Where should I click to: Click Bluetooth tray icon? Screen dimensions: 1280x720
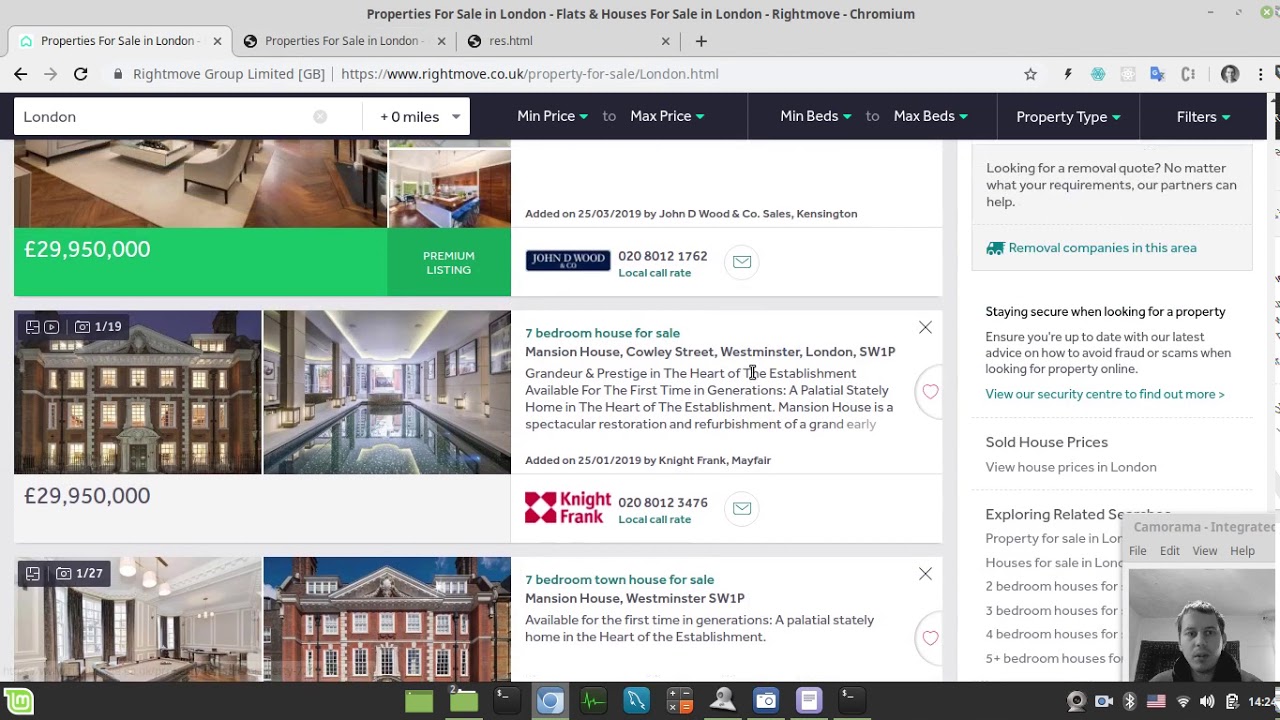coord(1130,701)
